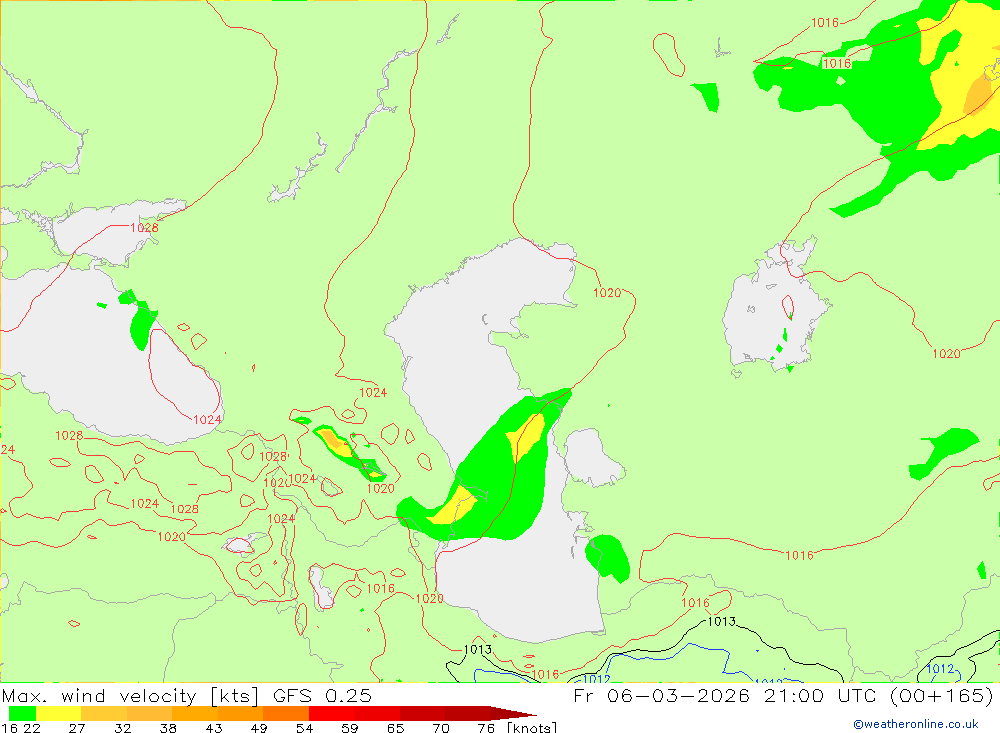Image resolution: width=1000 pixels, height=733 pixels.
Task: Select the orange 38–43 knots legend swatch
Action: click(195, 713)
